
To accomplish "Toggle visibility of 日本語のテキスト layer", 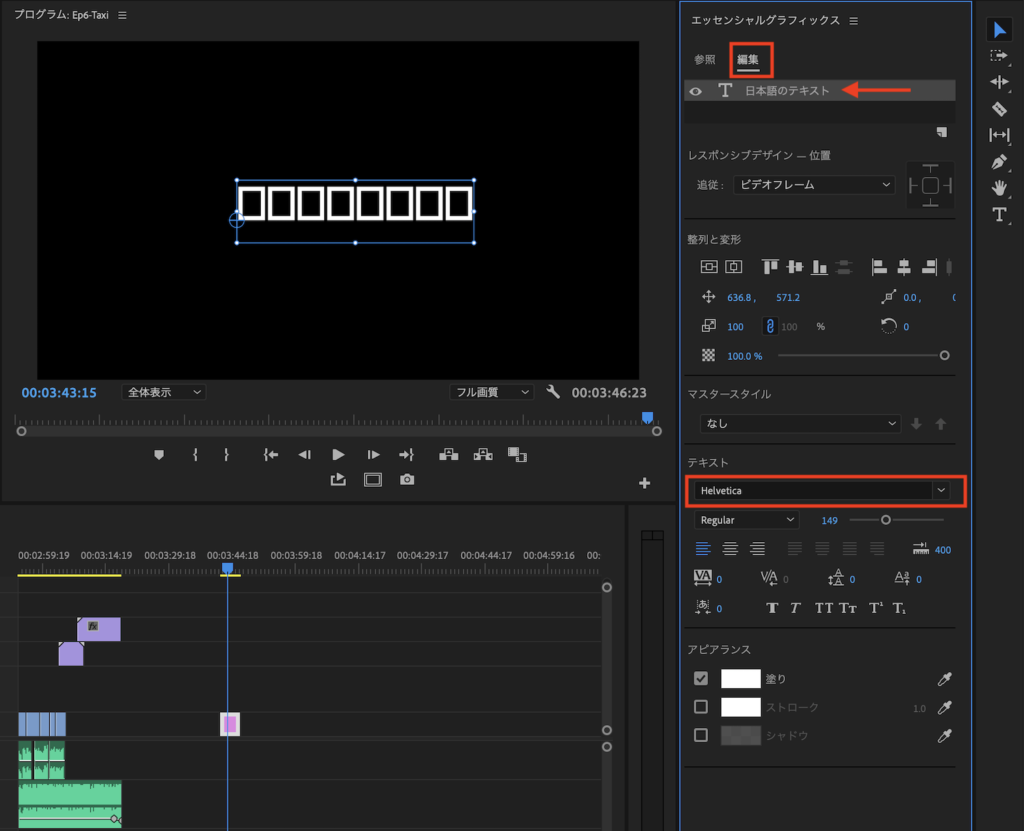I will coord(696,91).
